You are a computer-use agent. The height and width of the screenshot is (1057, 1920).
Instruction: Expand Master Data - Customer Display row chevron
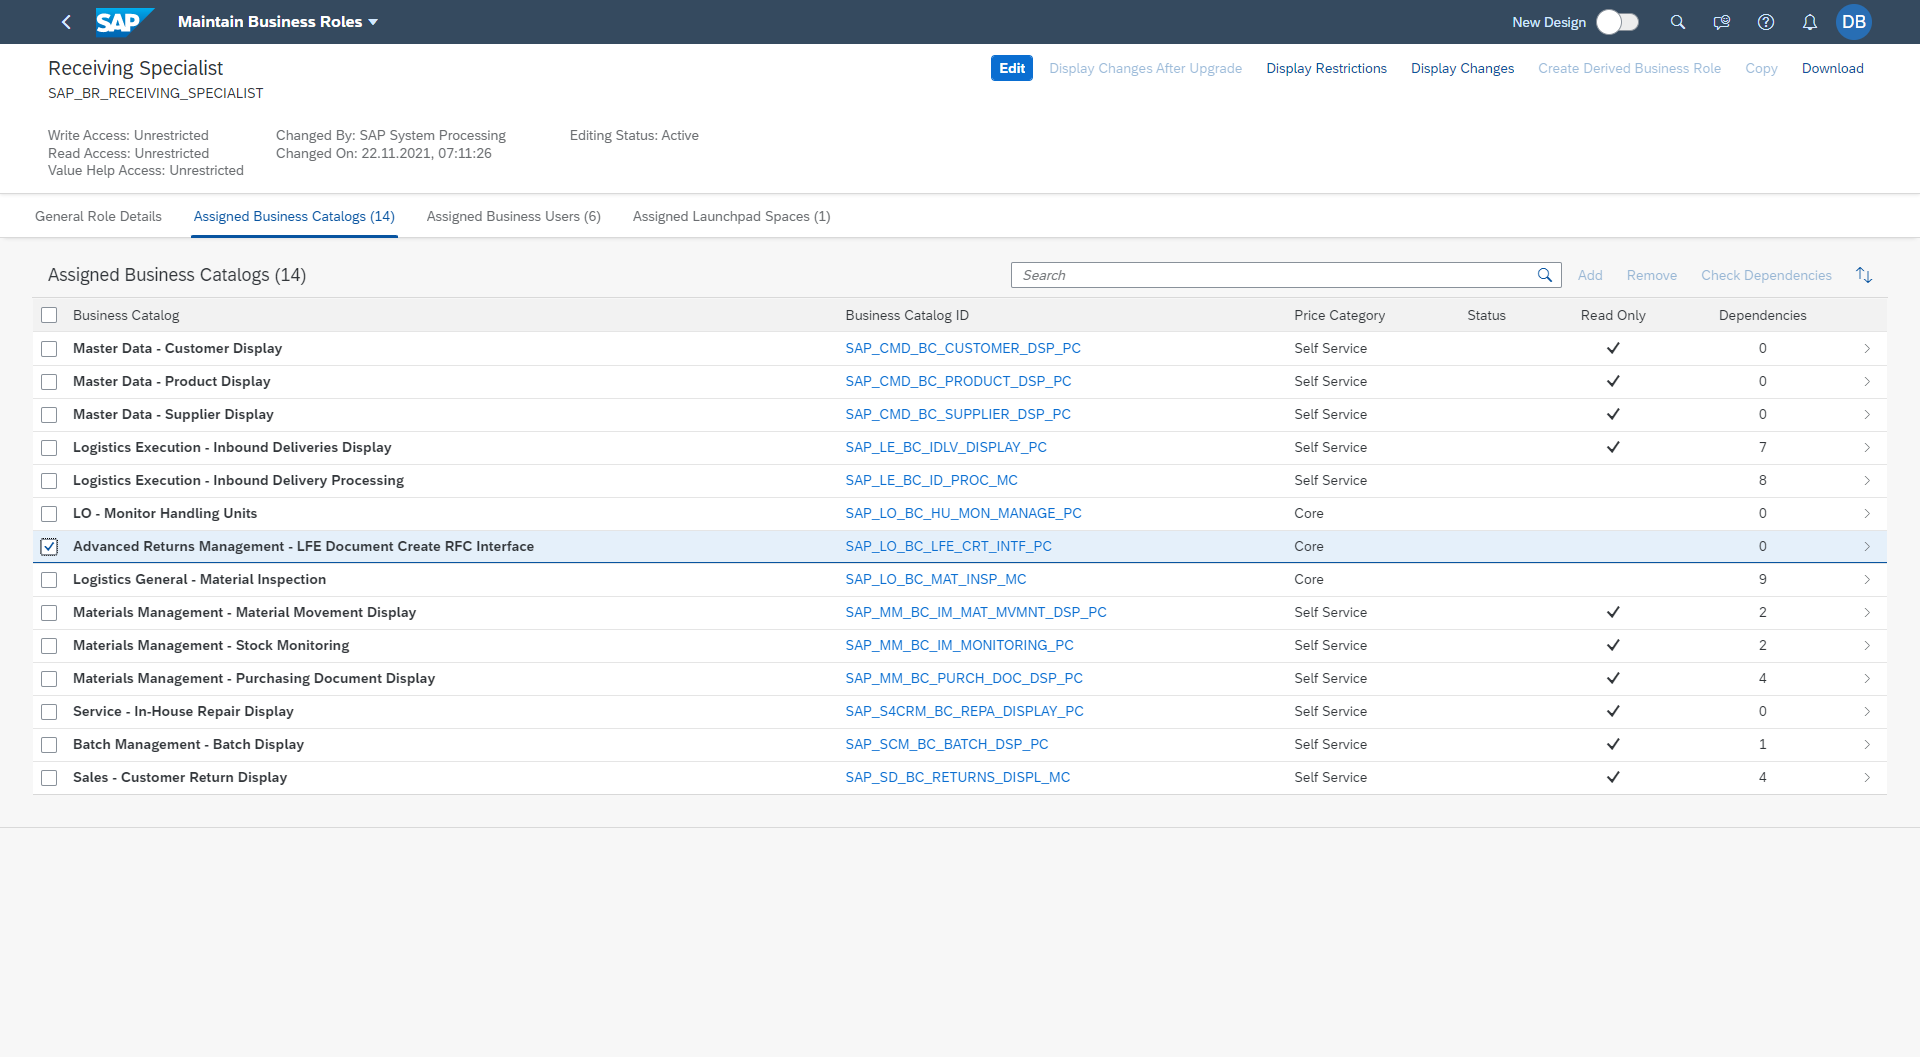tap(1867, 349)
